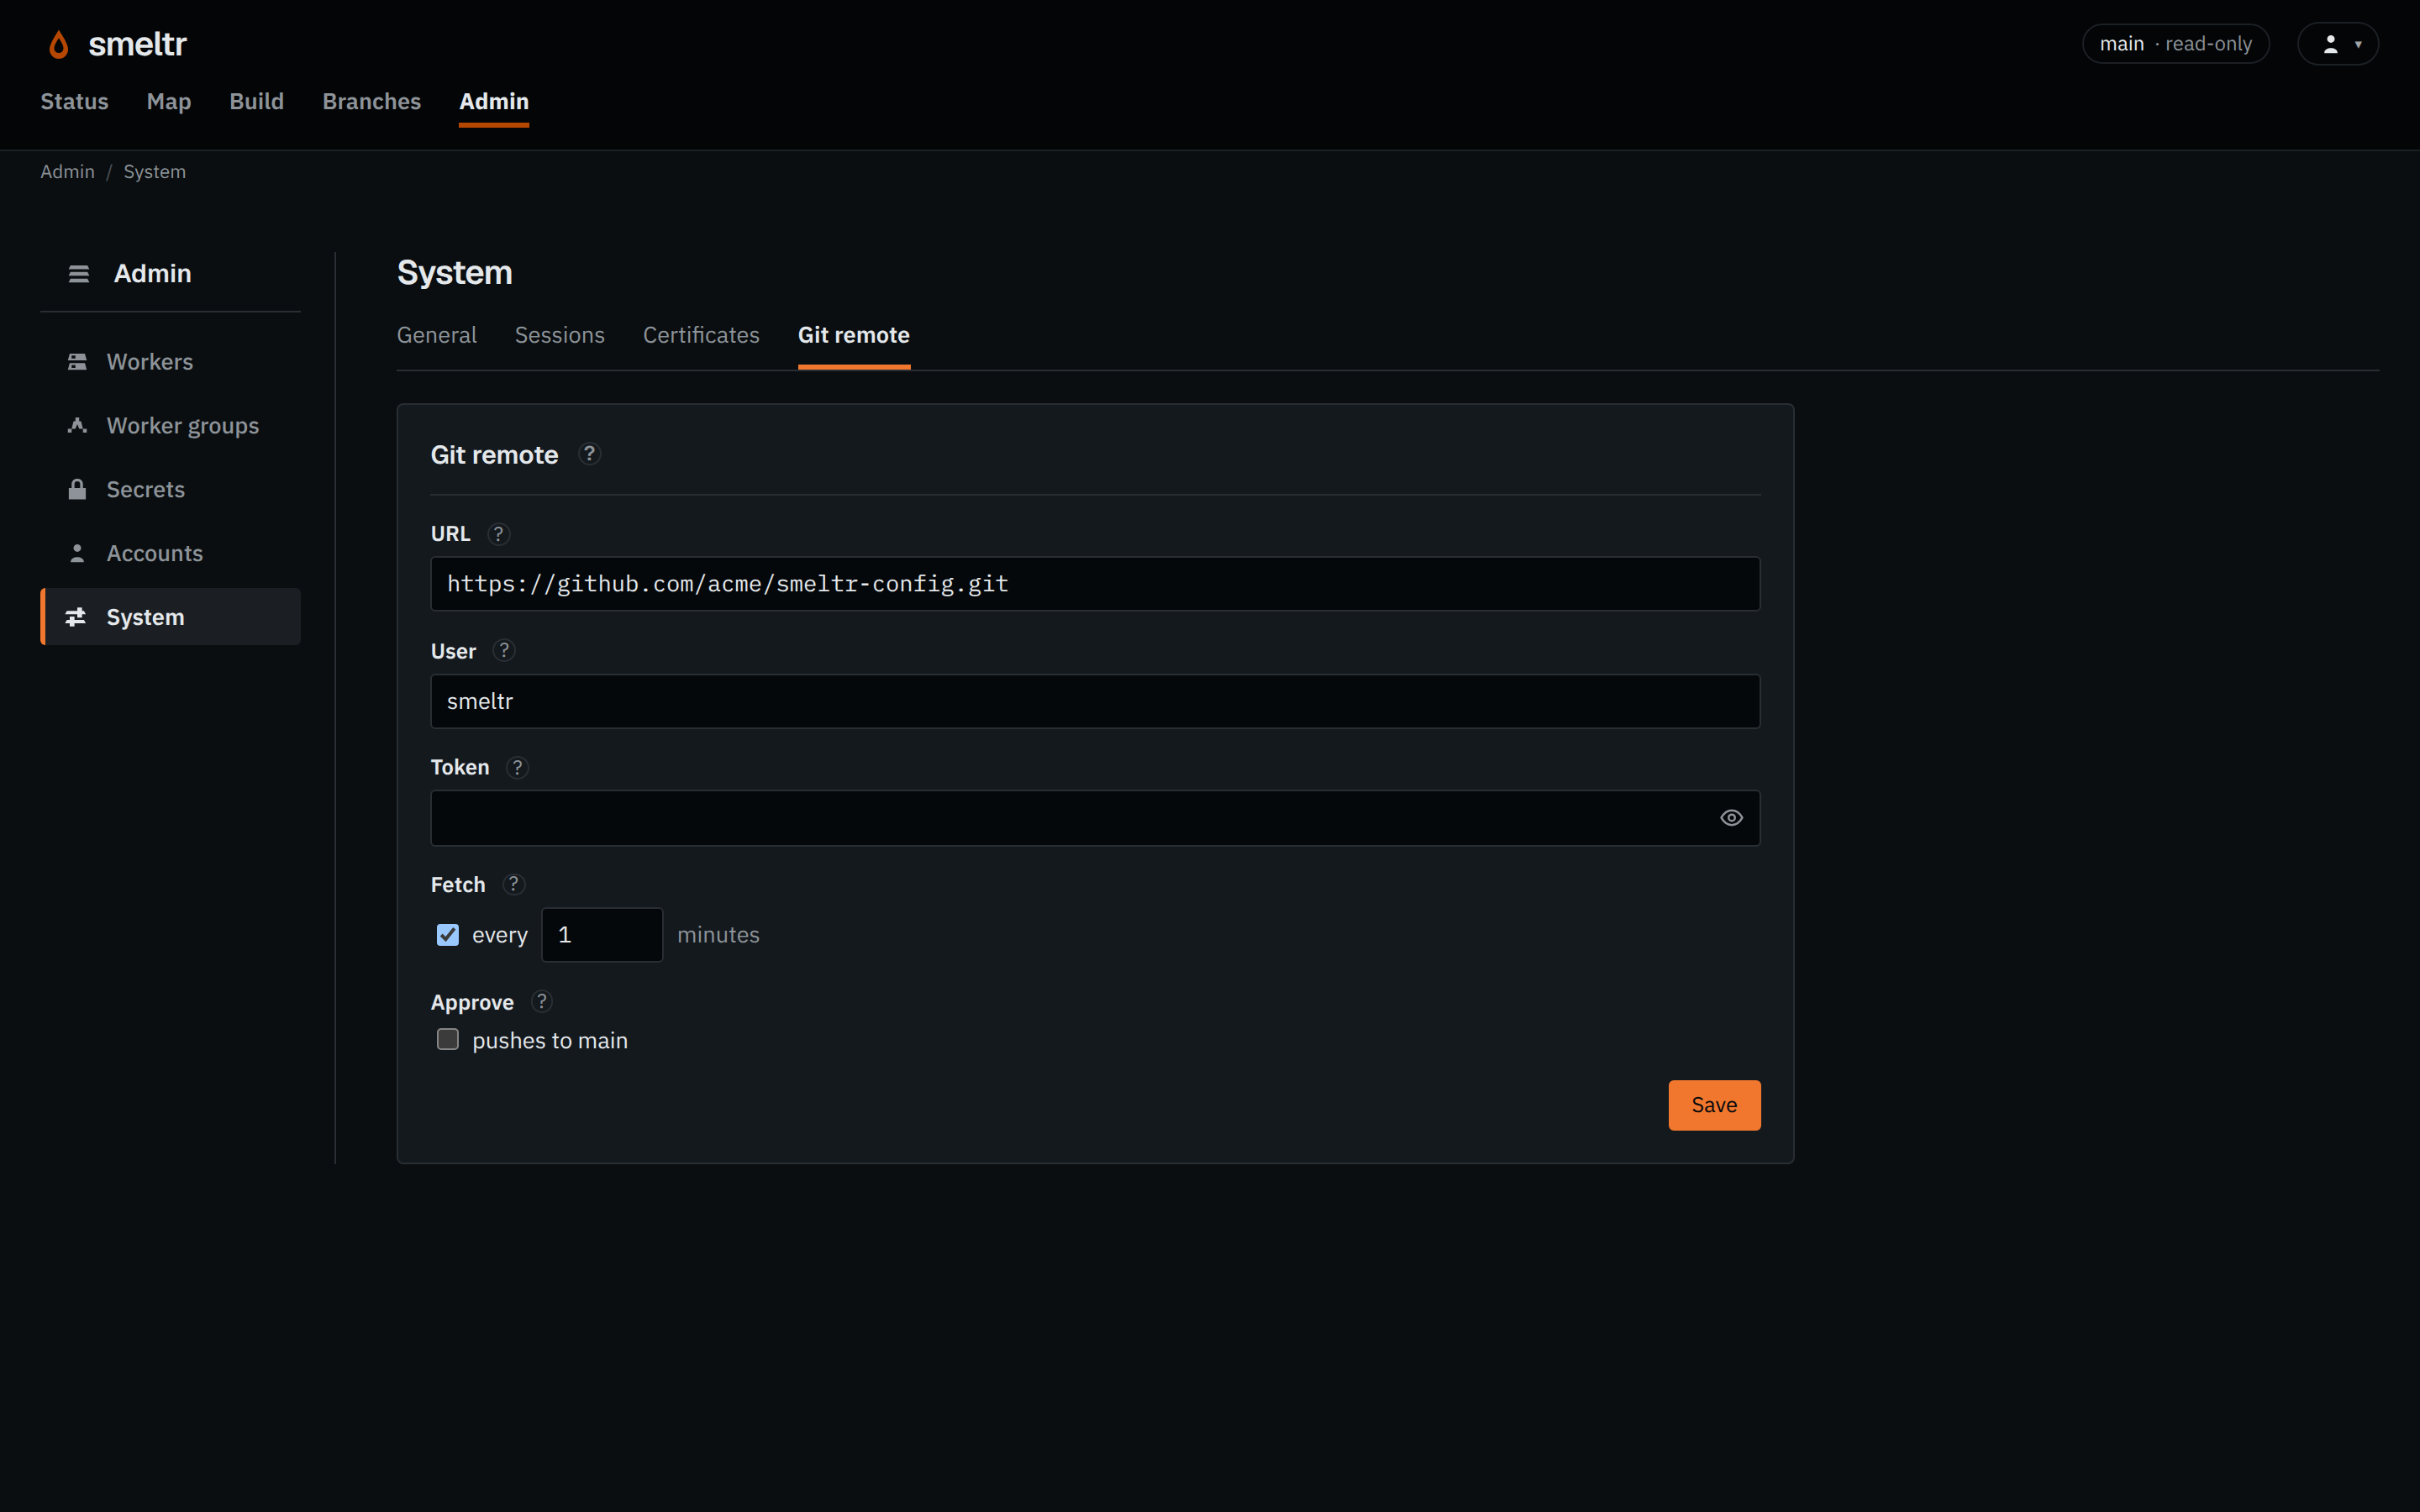
Task: Show help for the User field
Action: (504, 651)
